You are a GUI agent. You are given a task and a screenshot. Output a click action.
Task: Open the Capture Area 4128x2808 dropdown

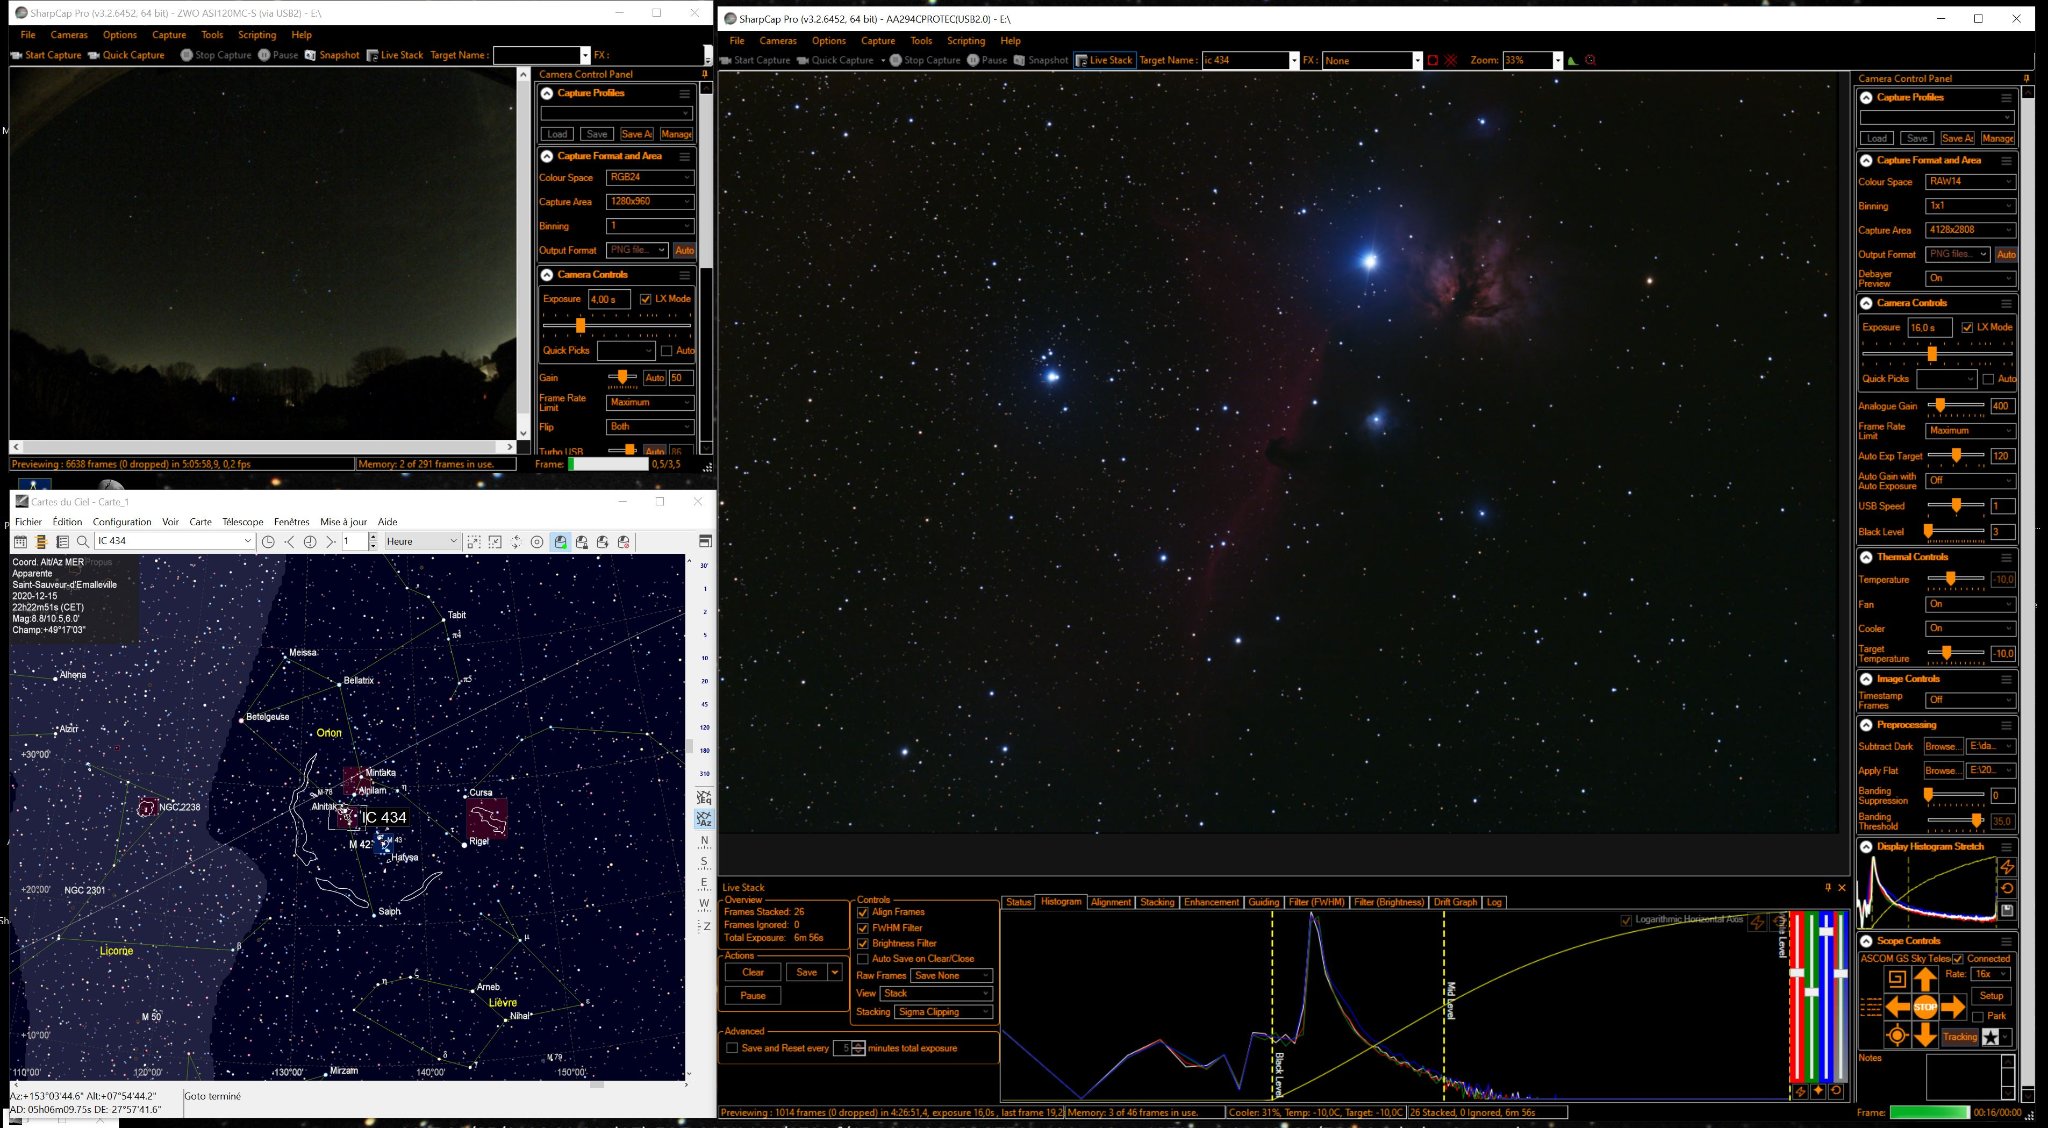coord(1970,230)
